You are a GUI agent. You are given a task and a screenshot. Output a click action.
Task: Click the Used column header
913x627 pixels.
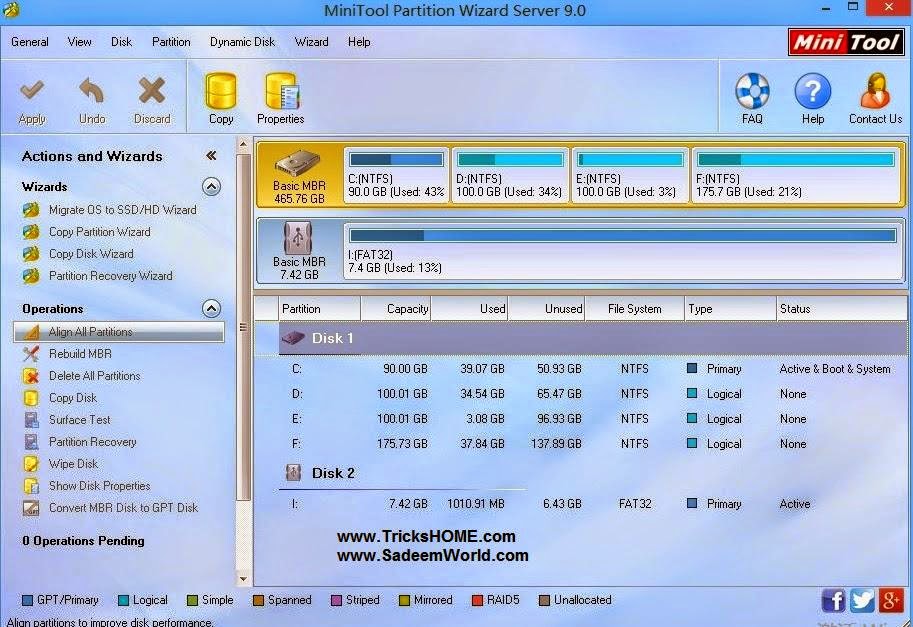click(x=469, y=309)
